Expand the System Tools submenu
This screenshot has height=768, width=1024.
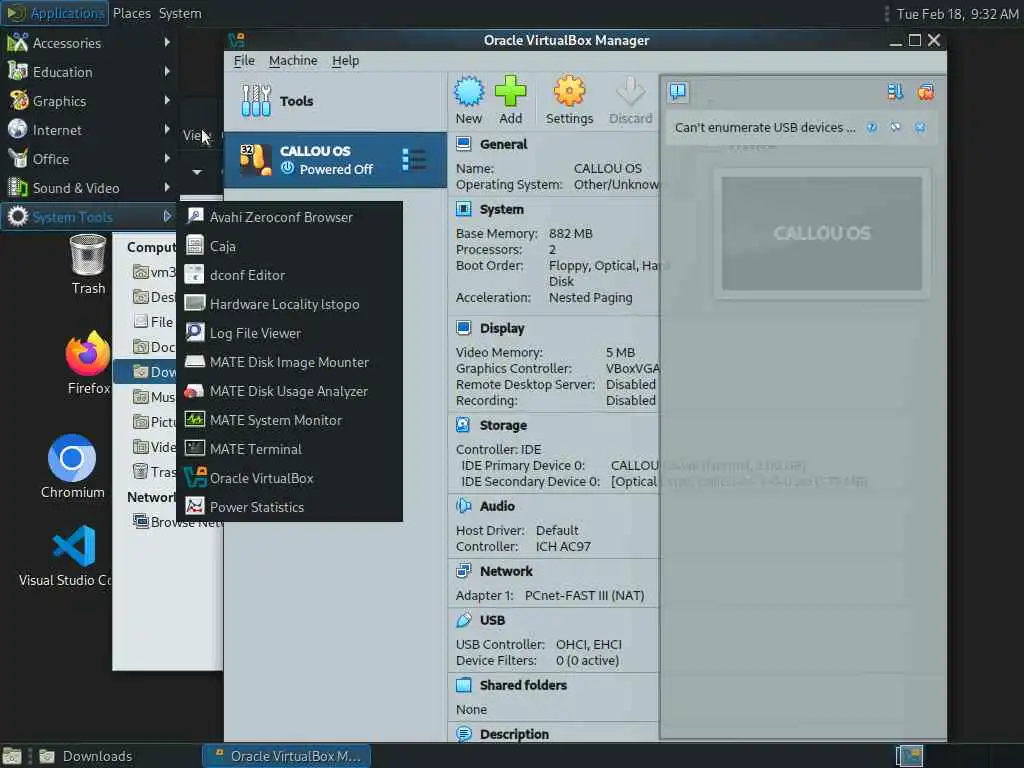pyautogui.click(x=89, y=217)
